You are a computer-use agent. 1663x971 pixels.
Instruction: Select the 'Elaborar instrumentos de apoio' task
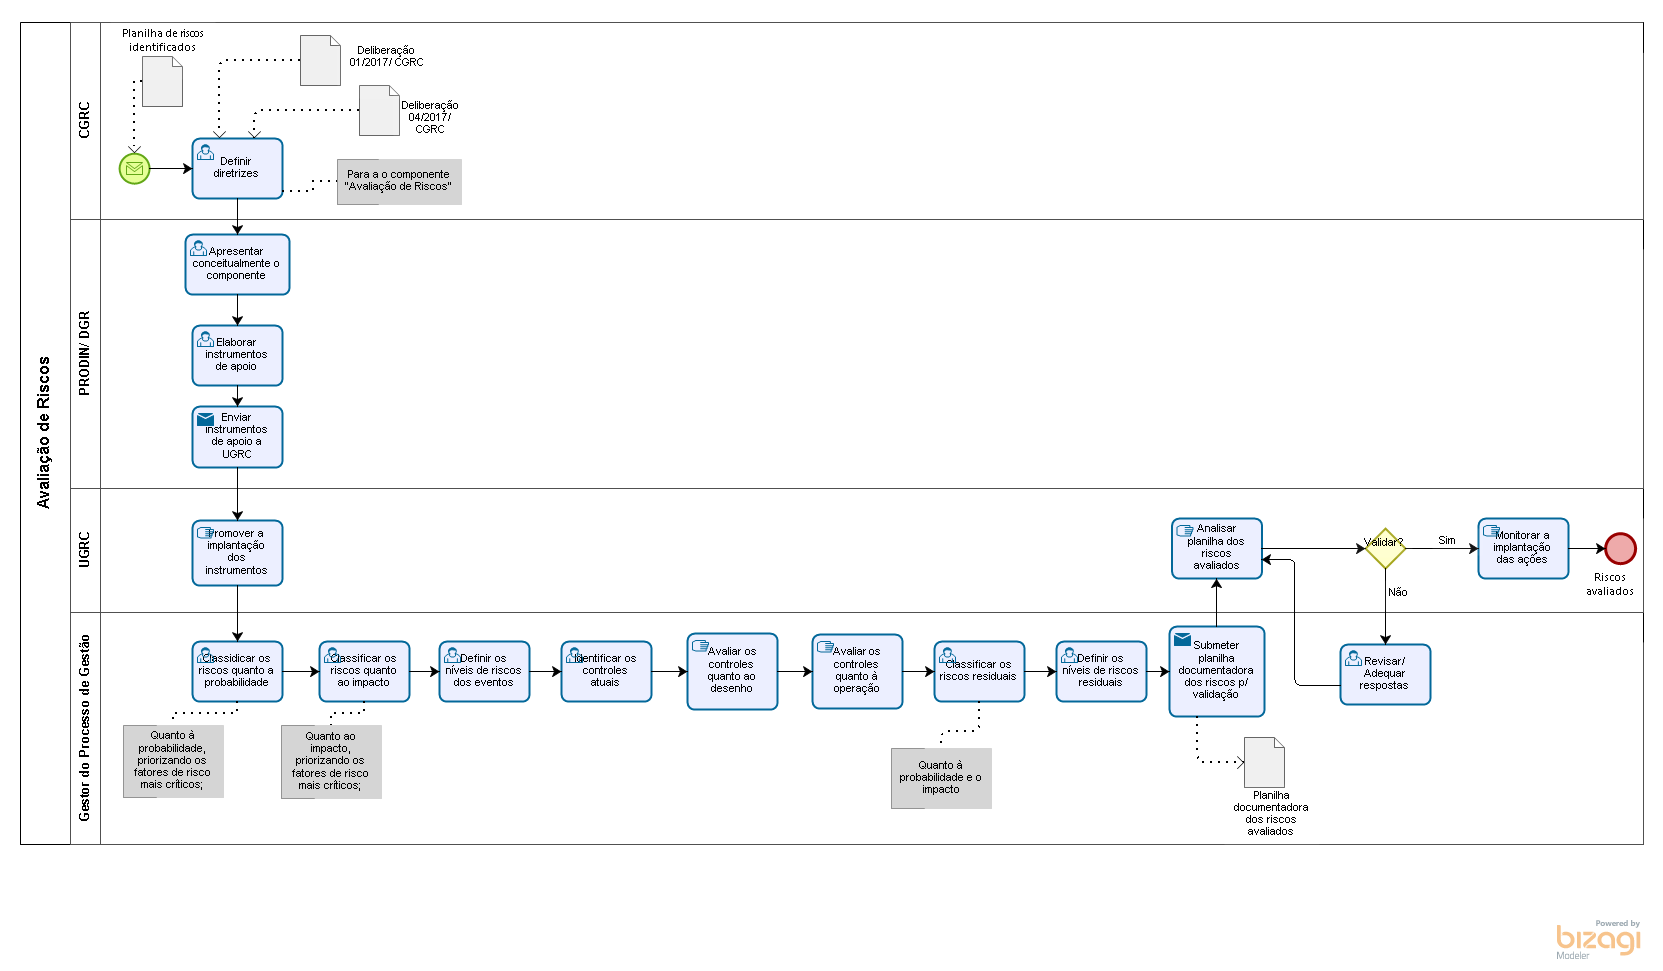[x=237, y=355]
